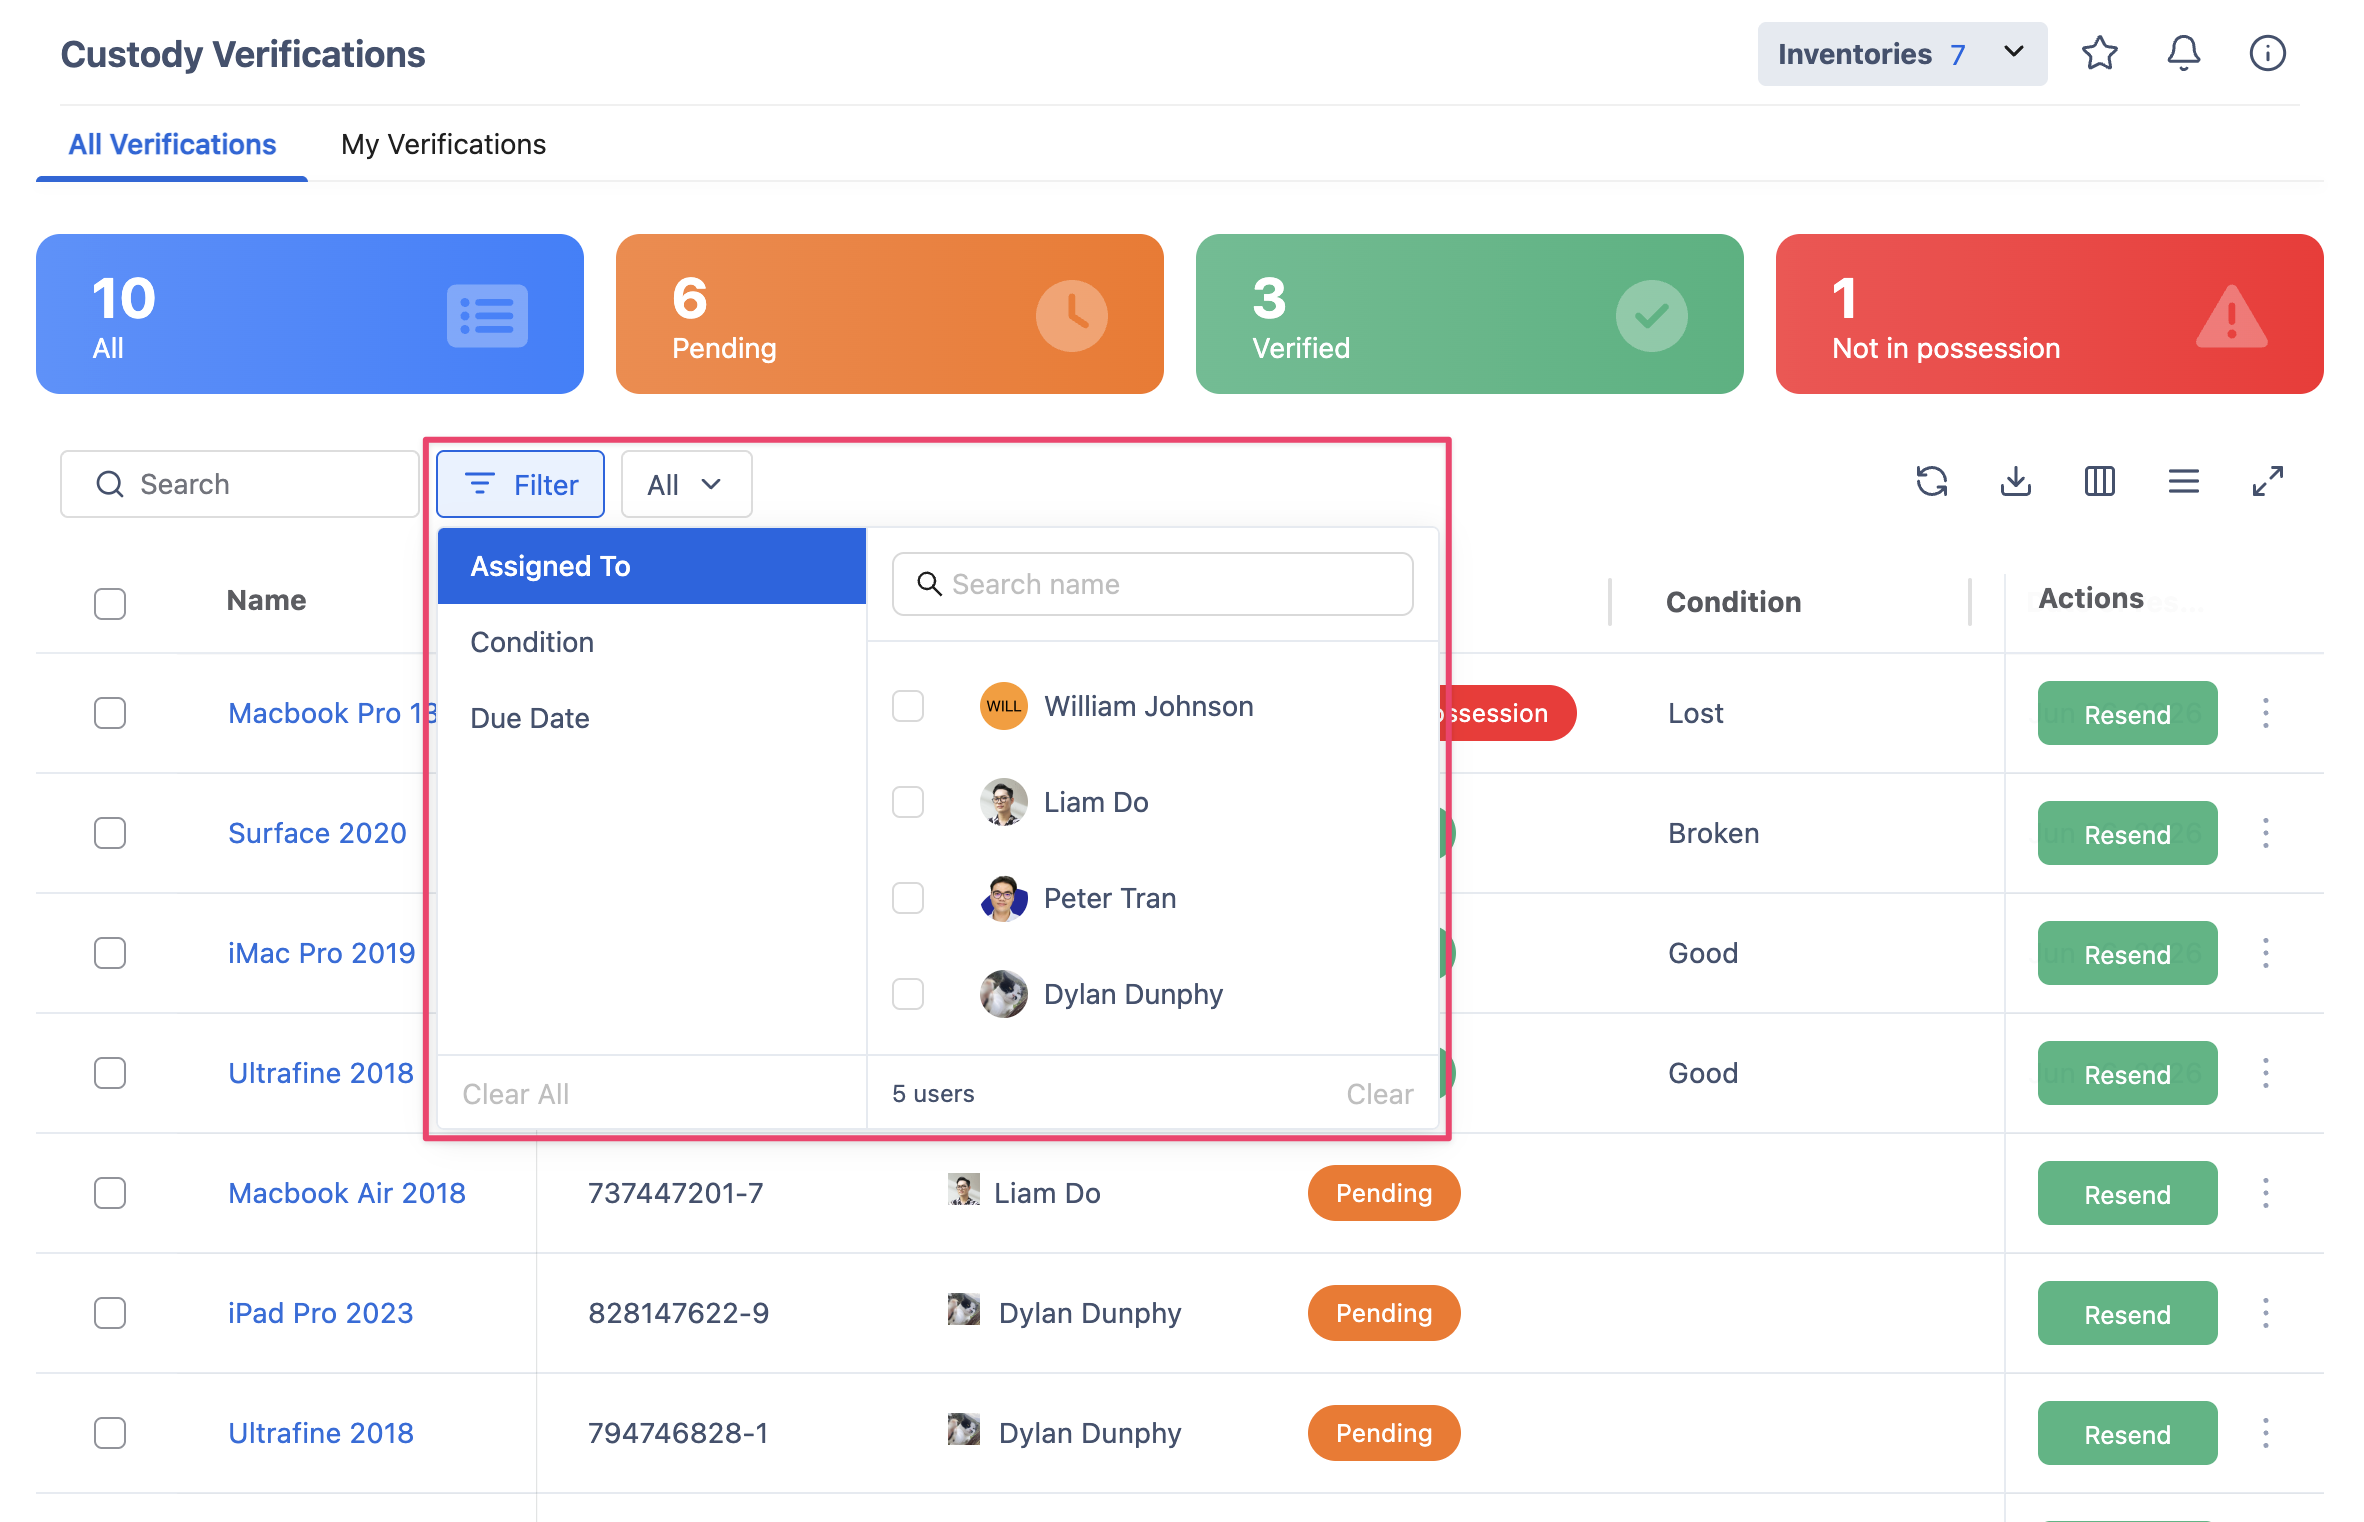Open more options for iMac Pro 2019 row
2364x1522 pixels.
(2266, 953)
